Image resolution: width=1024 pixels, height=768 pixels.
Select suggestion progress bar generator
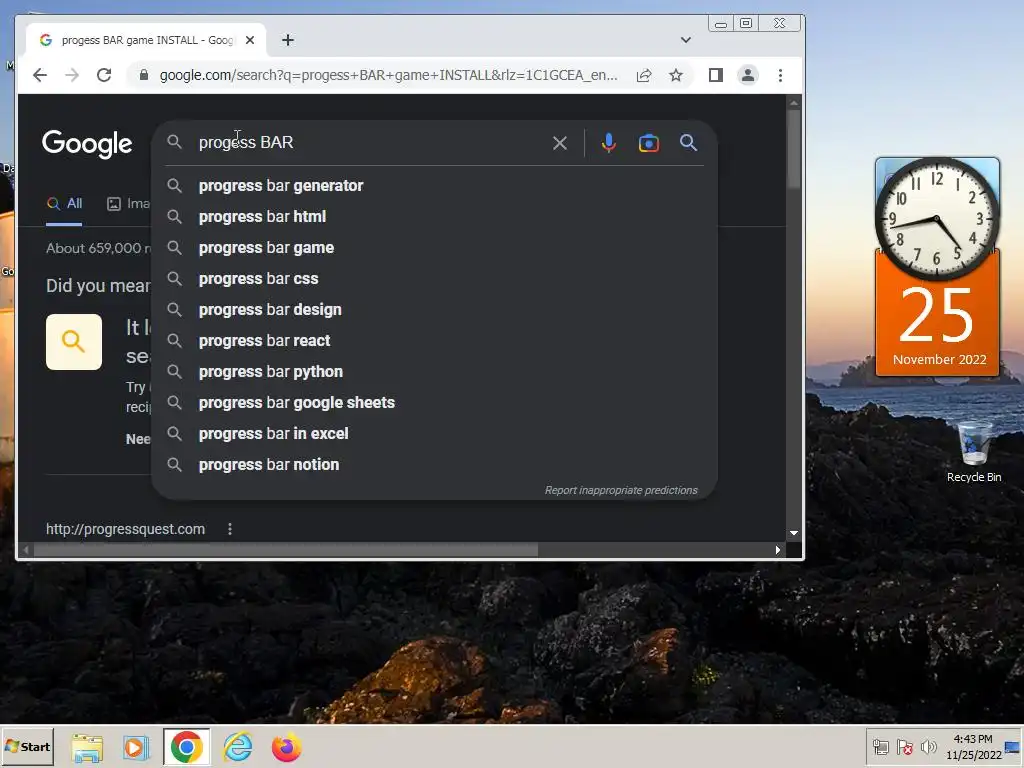[x=434, y=185]
